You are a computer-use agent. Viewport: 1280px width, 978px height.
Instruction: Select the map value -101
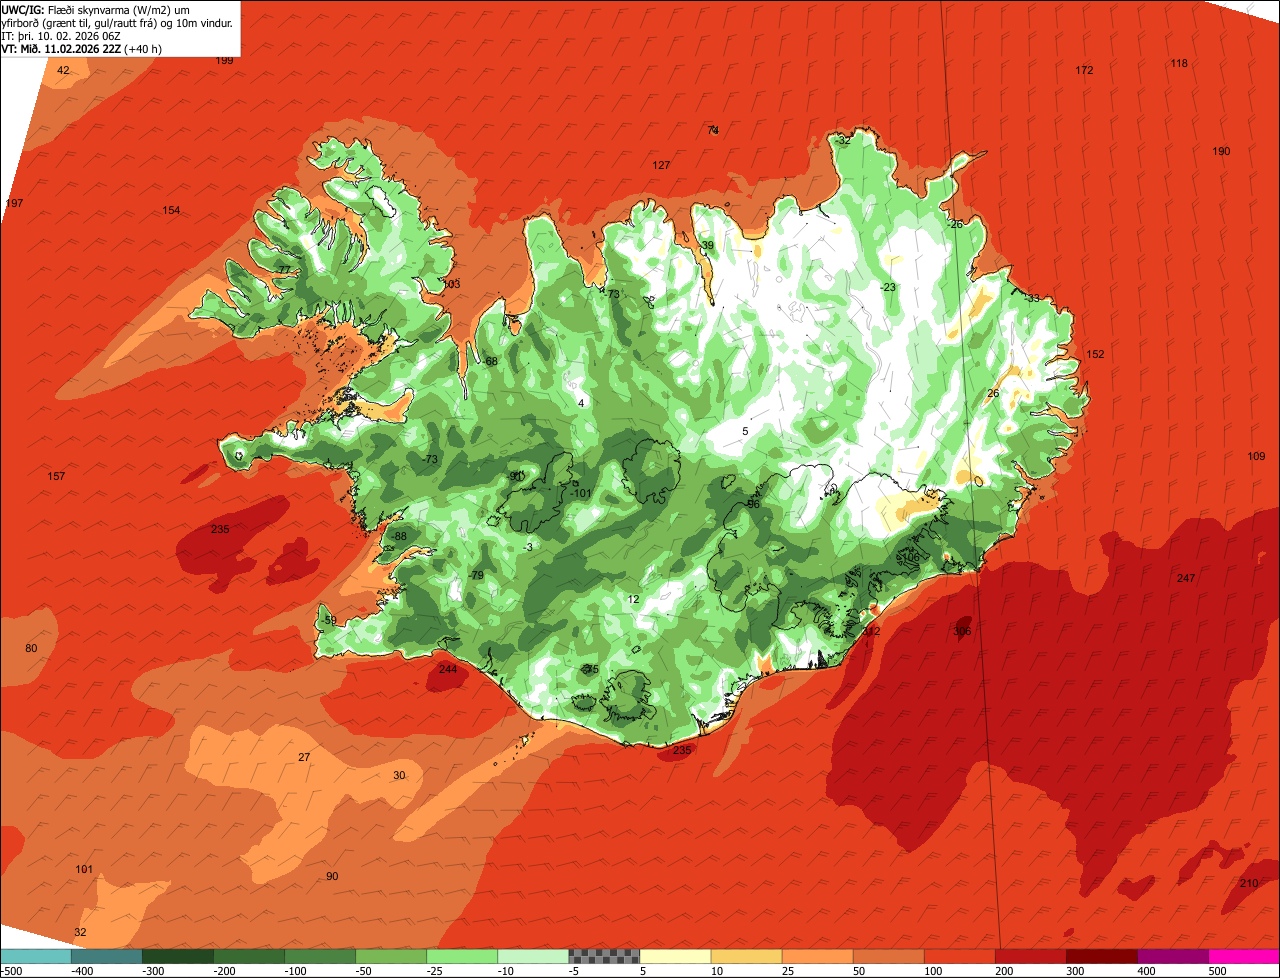pyautogui.click(x=581, y=493)
